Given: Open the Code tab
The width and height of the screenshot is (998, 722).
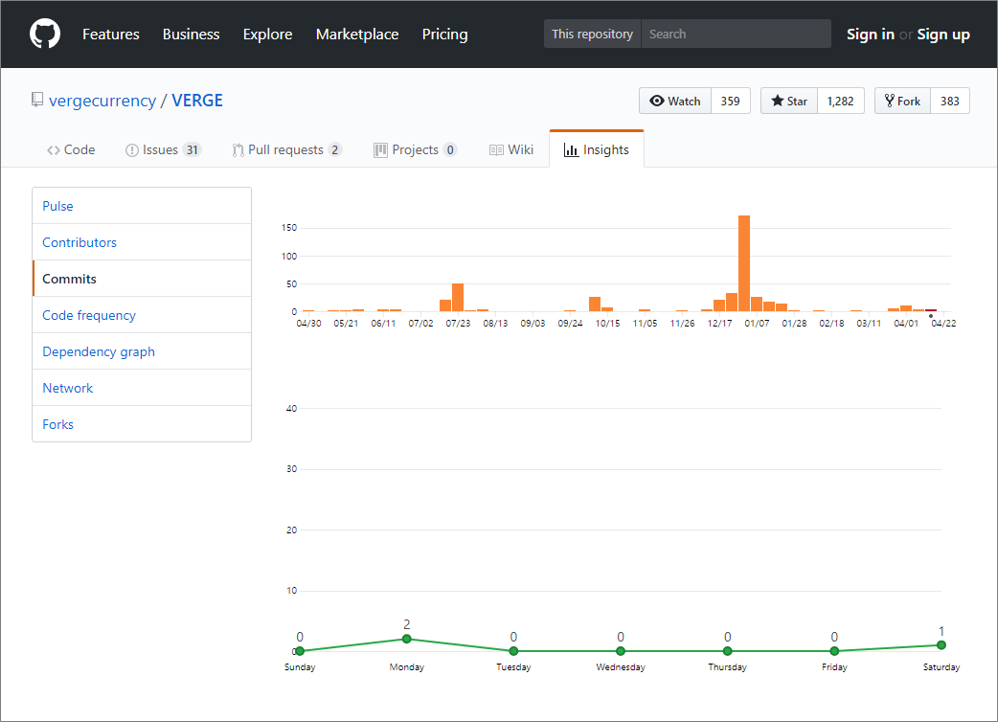Looking at the screenshot, I should pyautogui.click(x=71, y=150).
